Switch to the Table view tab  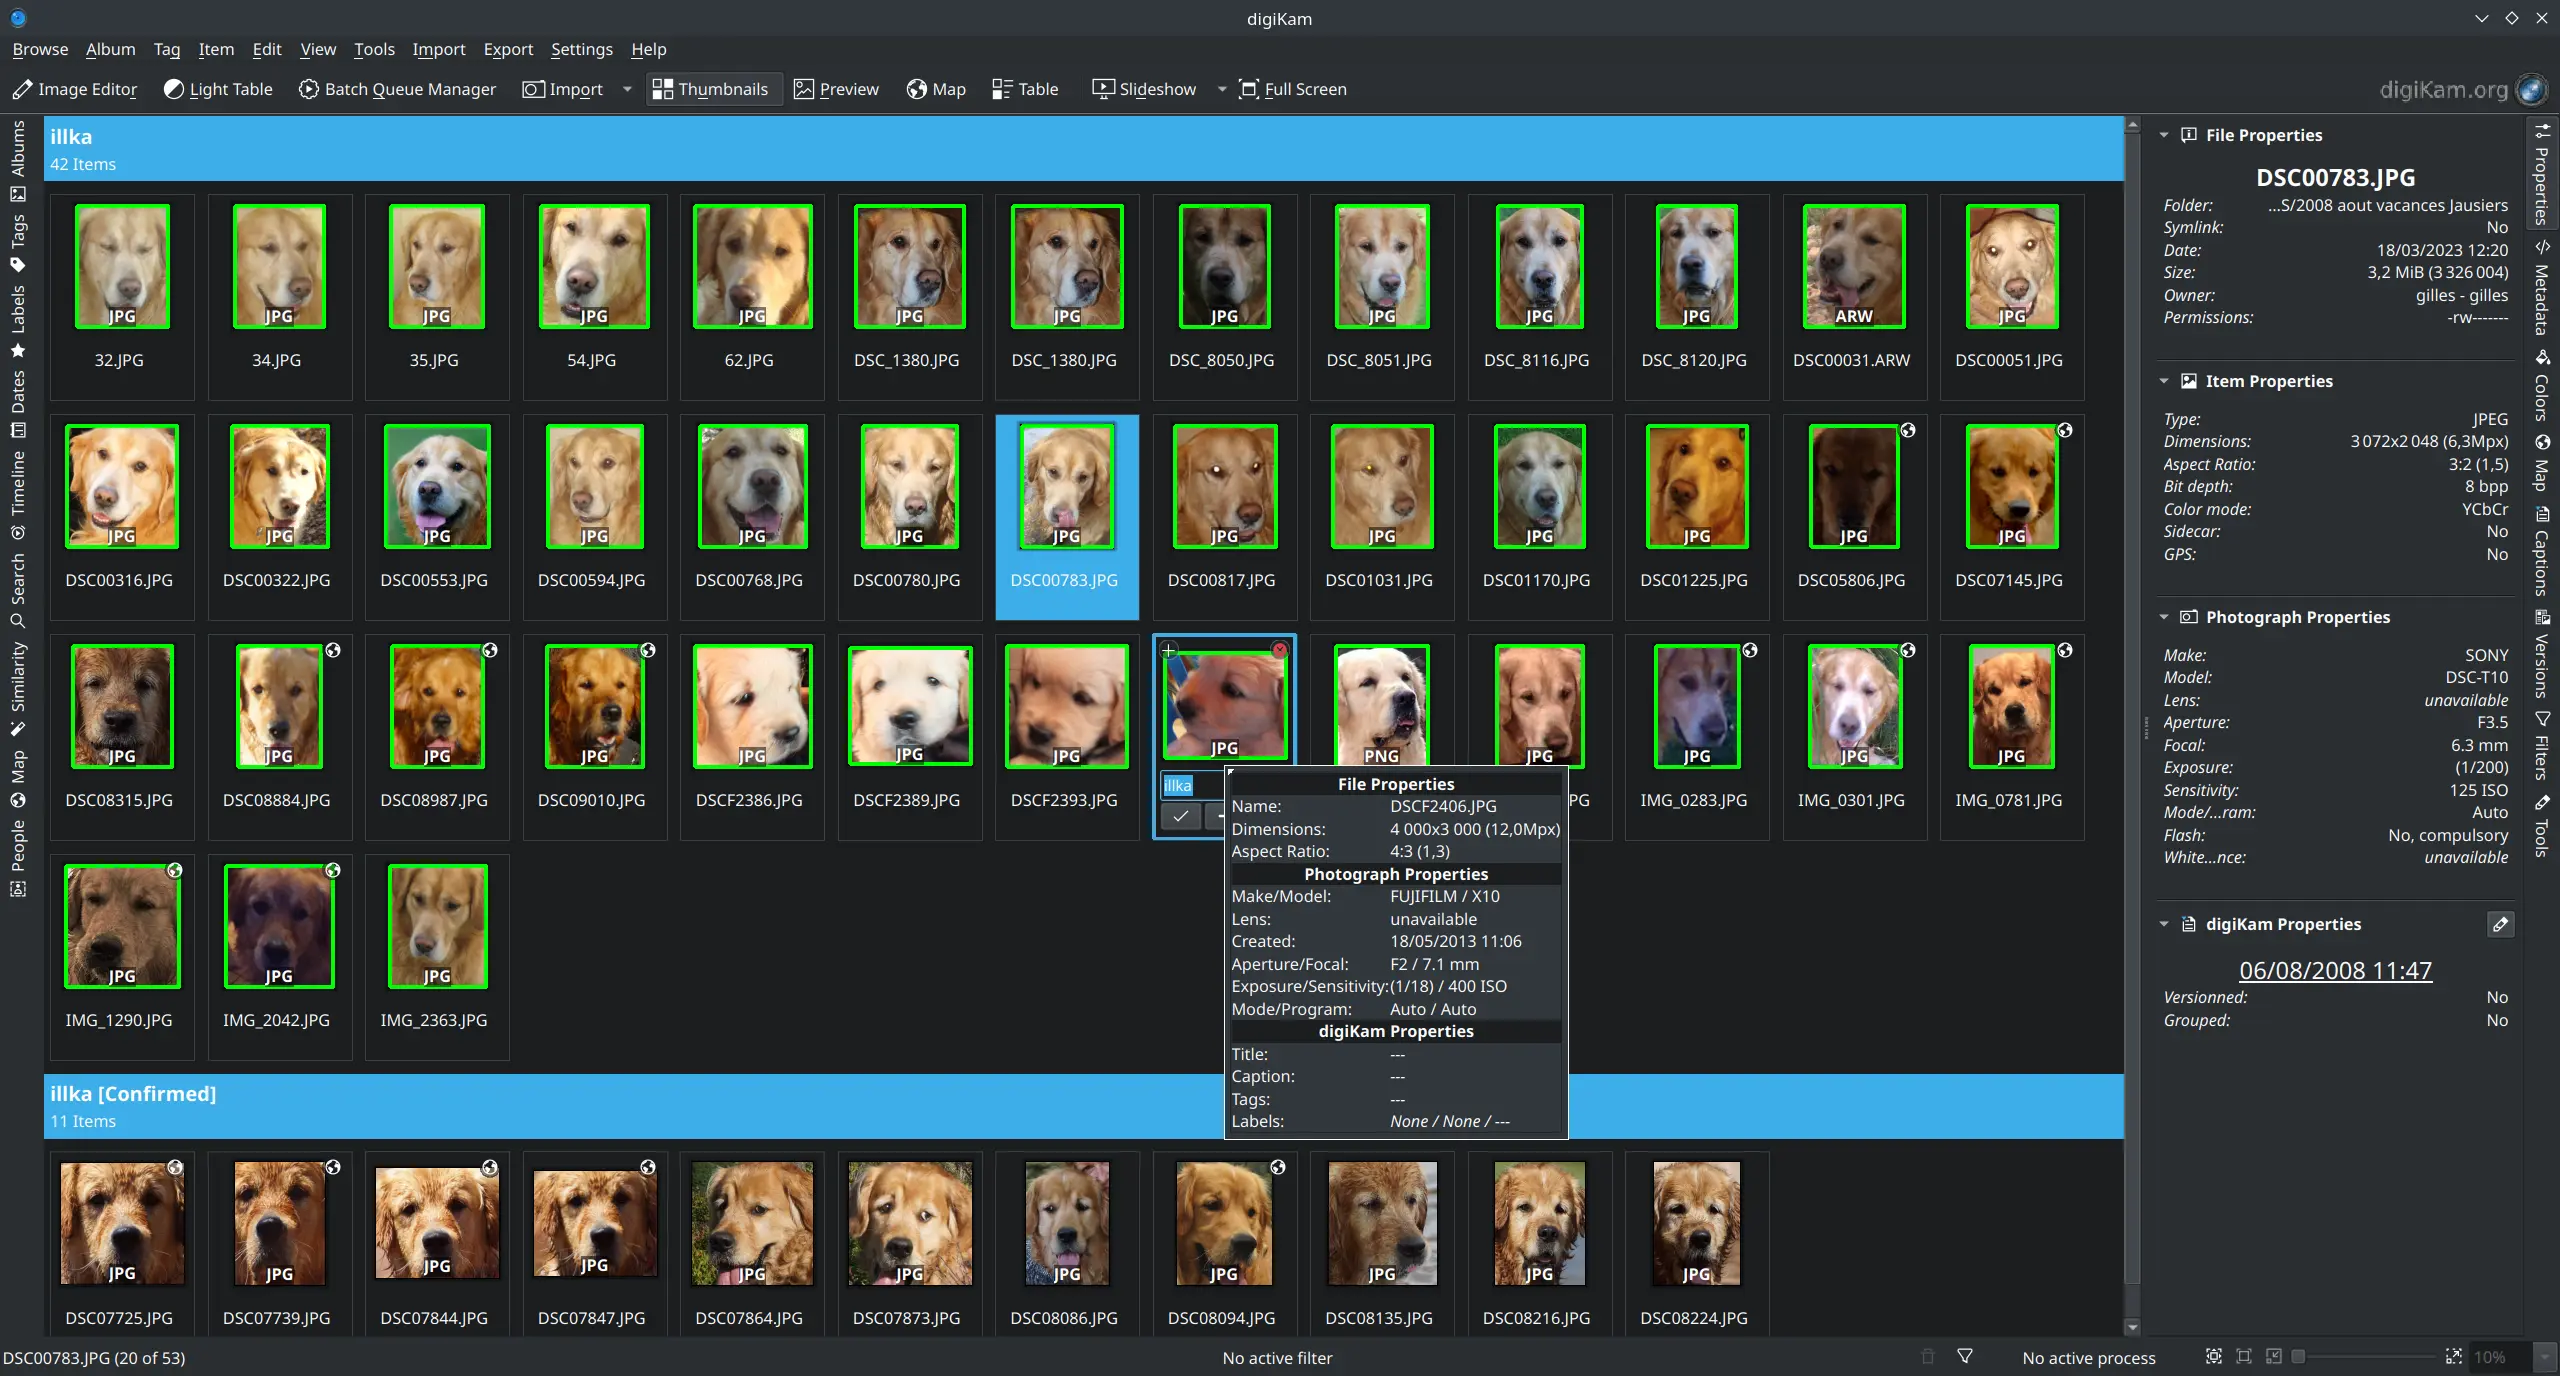(x=1024, y=89)
